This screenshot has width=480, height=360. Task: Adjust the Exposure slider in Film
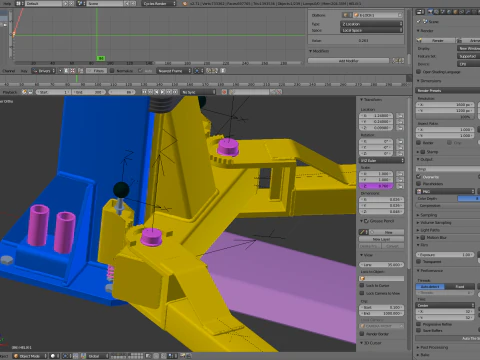point(445,255)
